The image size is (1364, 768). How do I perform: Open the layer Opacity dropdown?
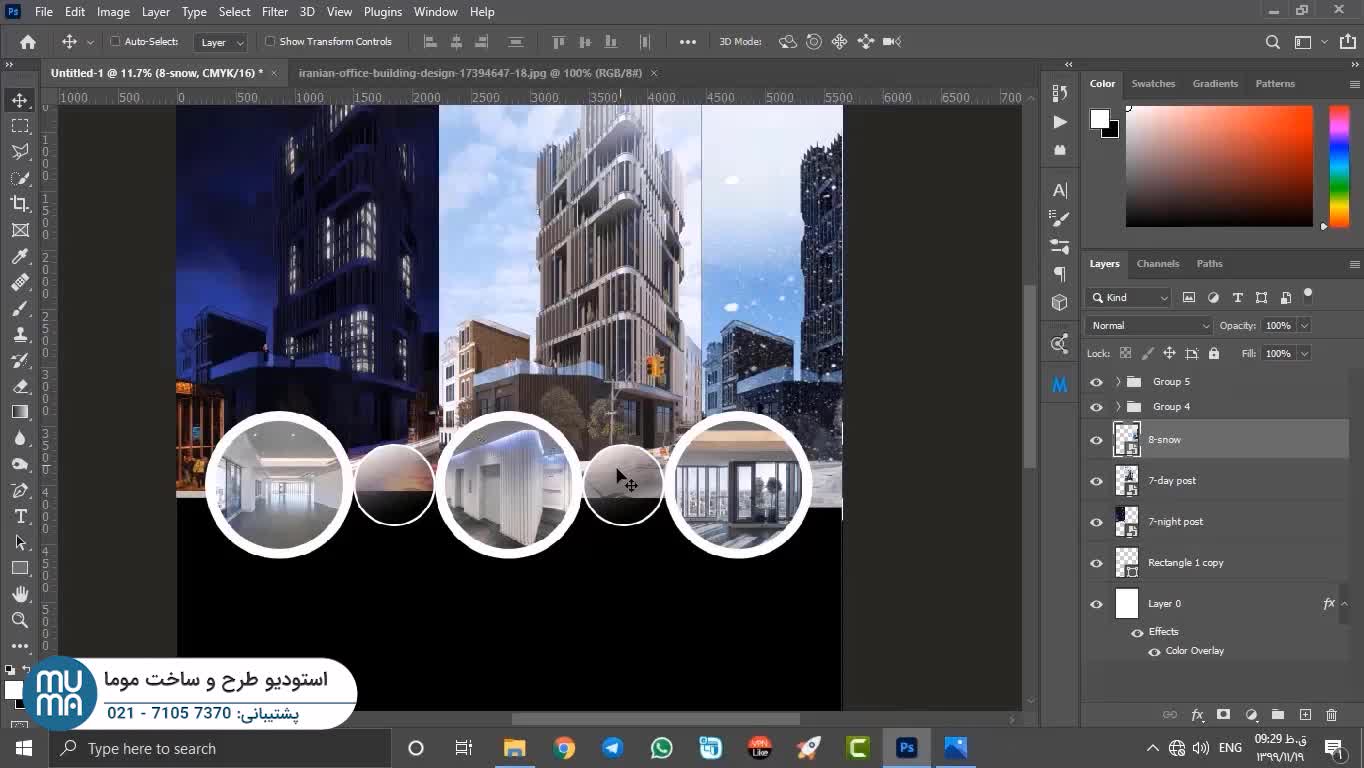point(1304,326)
